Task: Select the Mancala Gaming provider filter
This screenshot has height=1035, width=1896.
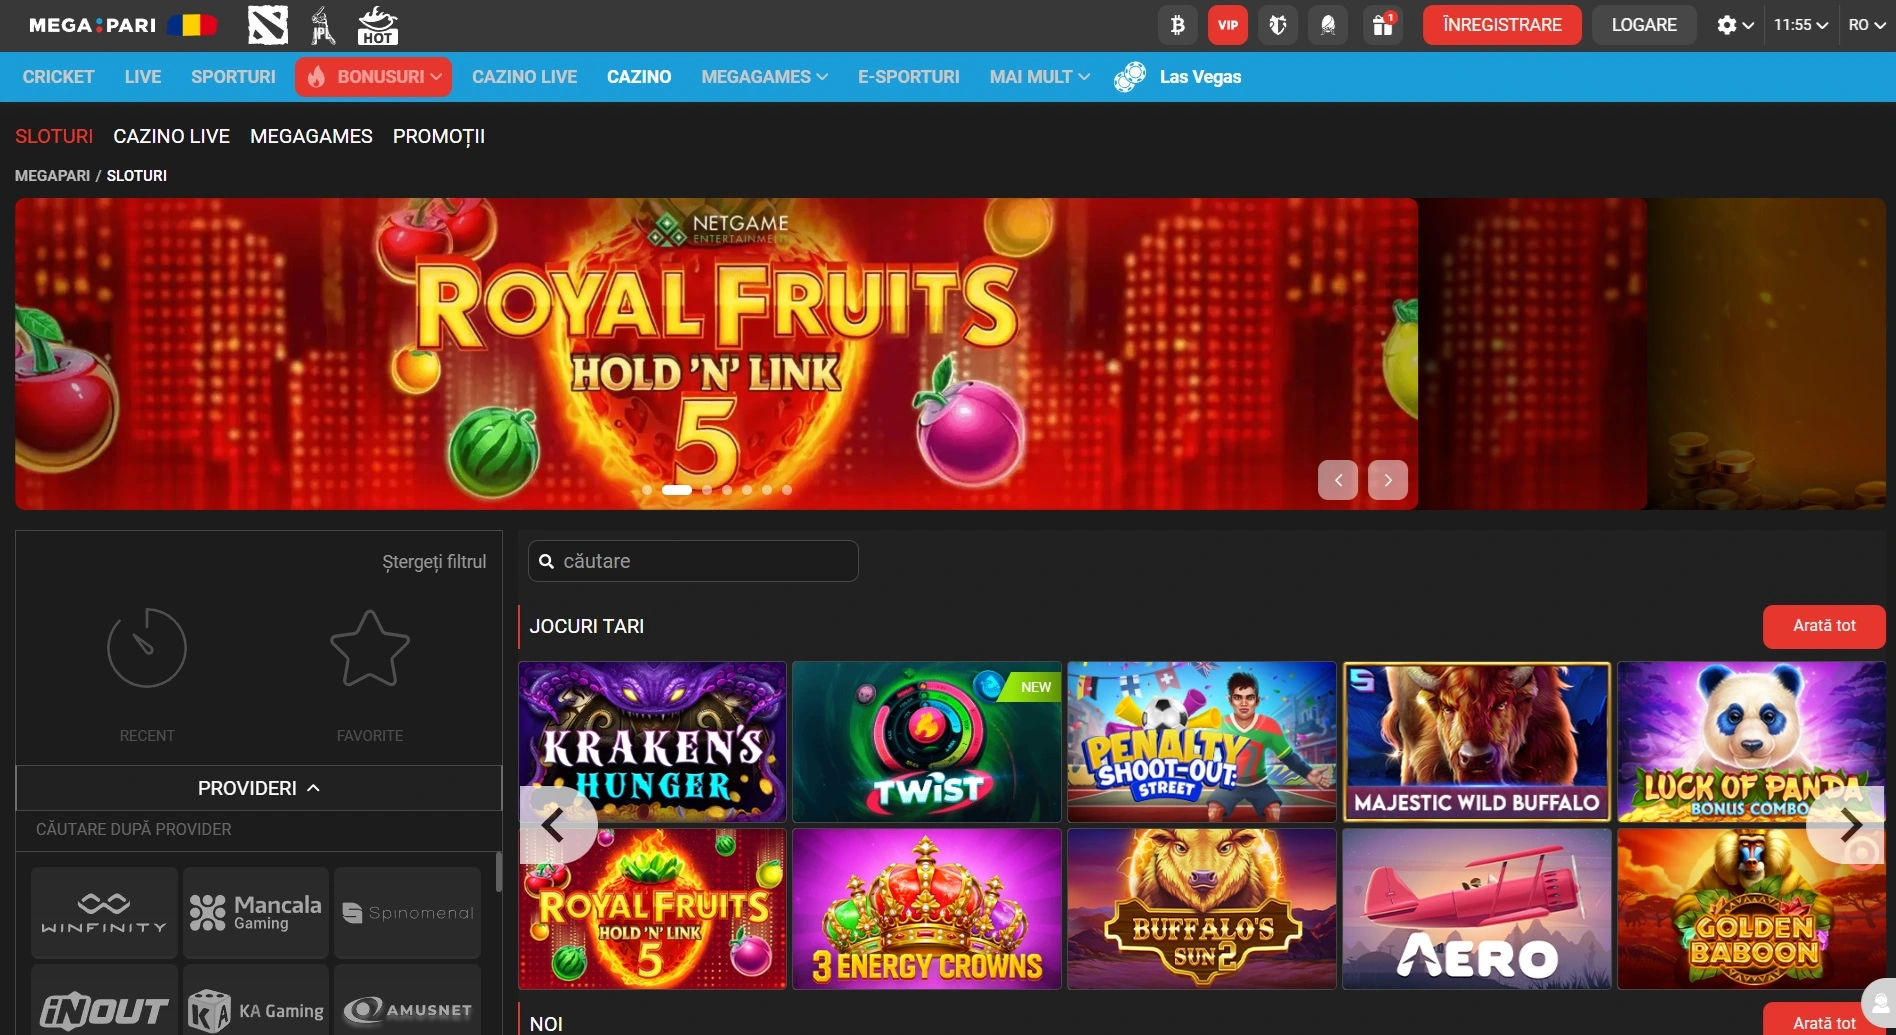Action: 256,912
